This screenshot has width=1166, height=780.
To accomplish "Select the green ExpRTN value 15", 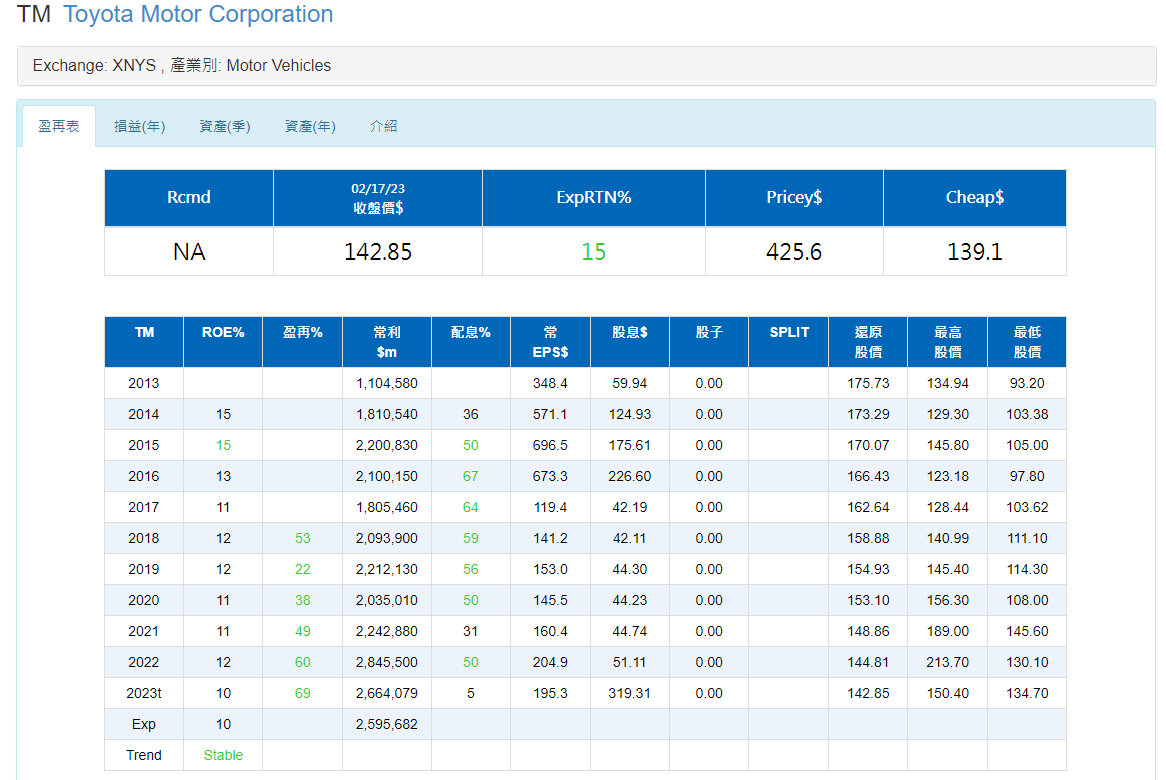I will pos(593,252).
